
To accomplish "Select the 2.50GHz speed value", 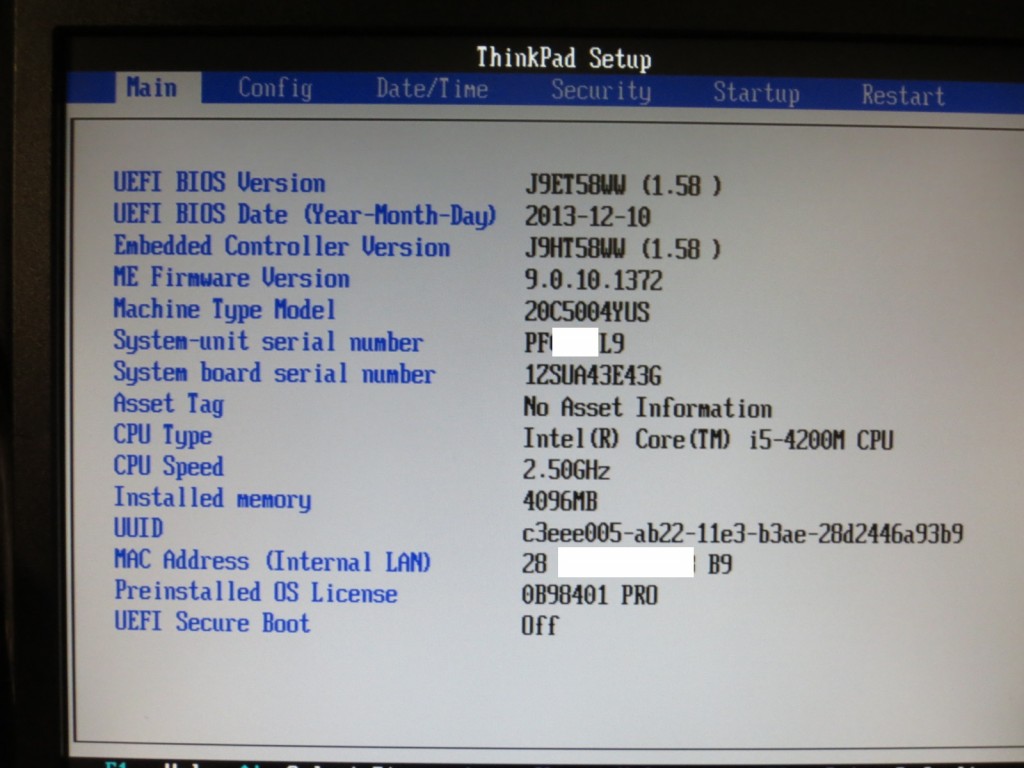I will [566, 470].
